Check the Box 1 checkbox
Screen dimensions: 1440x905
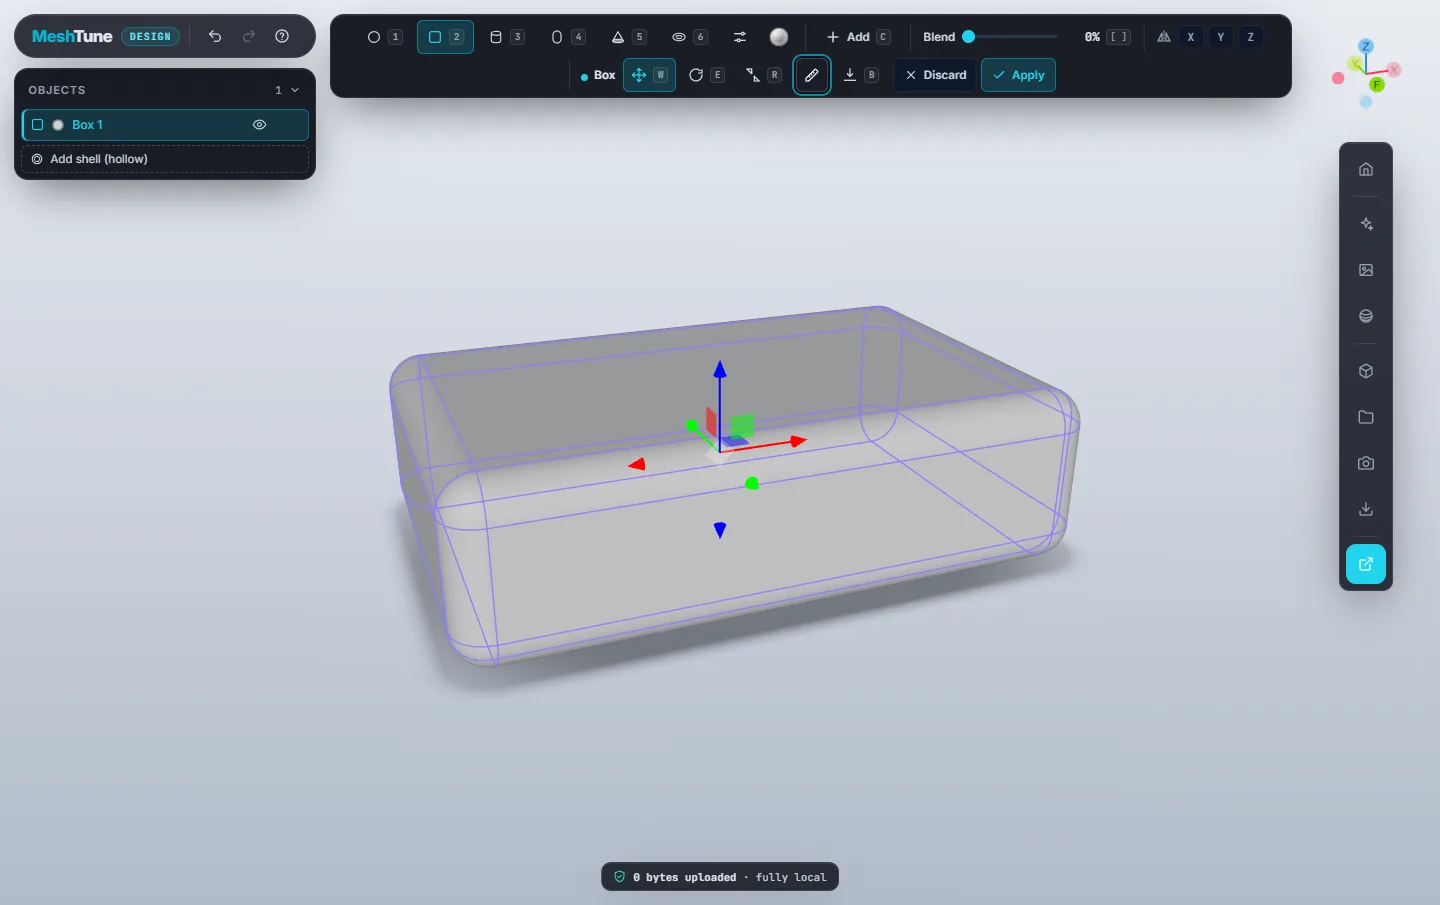[38, 125]
